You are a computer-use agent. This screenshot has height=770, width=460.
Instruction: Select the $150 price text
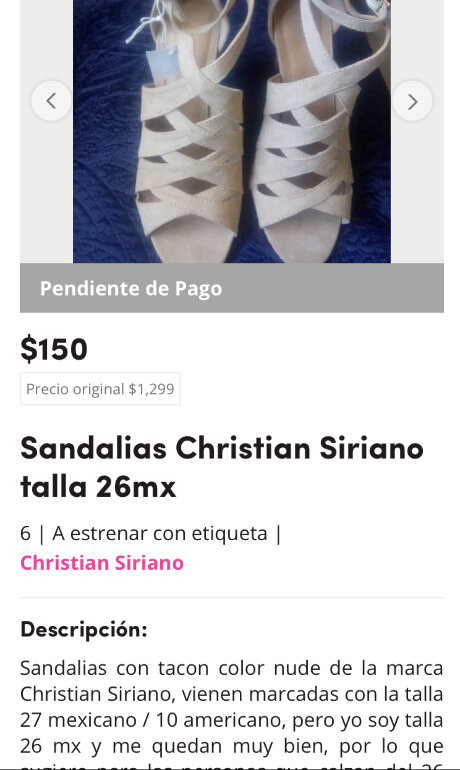tap(54, 349)
